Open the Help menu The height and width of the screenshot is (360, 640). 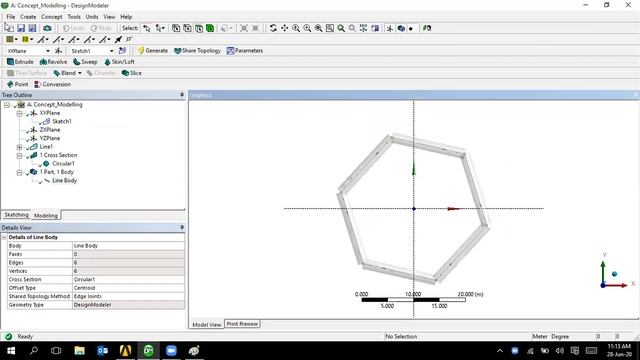[x=126, y=17]
